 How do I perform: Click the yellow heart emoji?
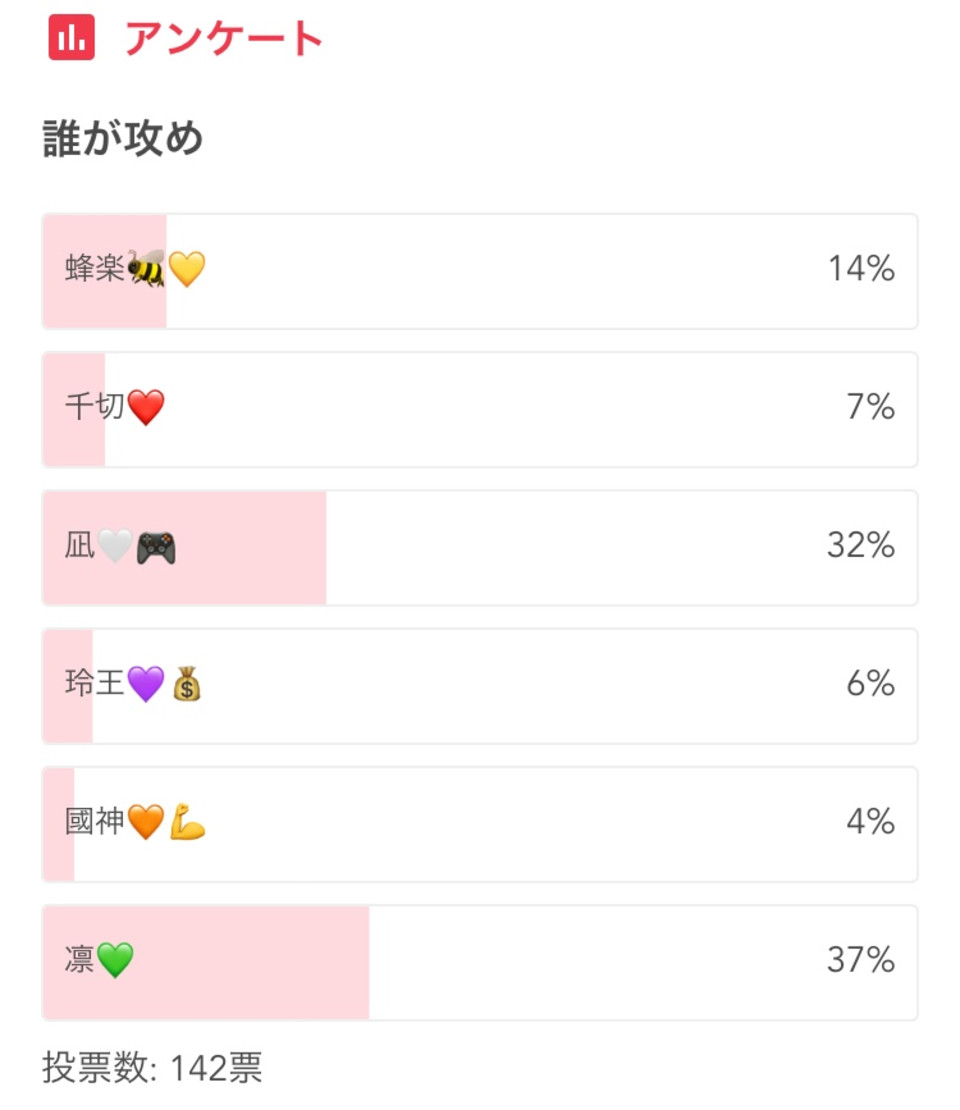coord(187,270)
